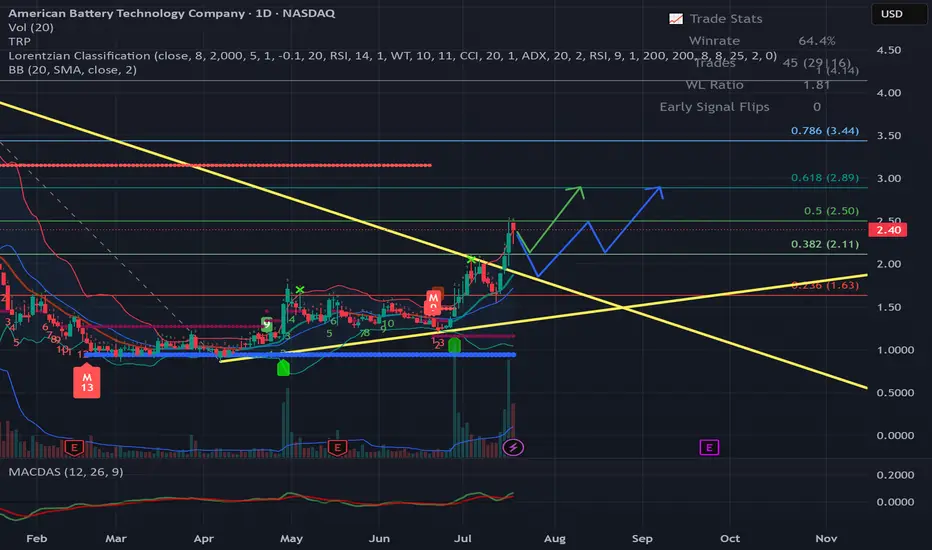Click the red 2.40 current price label
This screenshot has width=932, height=550.
(x=888, y=230)
